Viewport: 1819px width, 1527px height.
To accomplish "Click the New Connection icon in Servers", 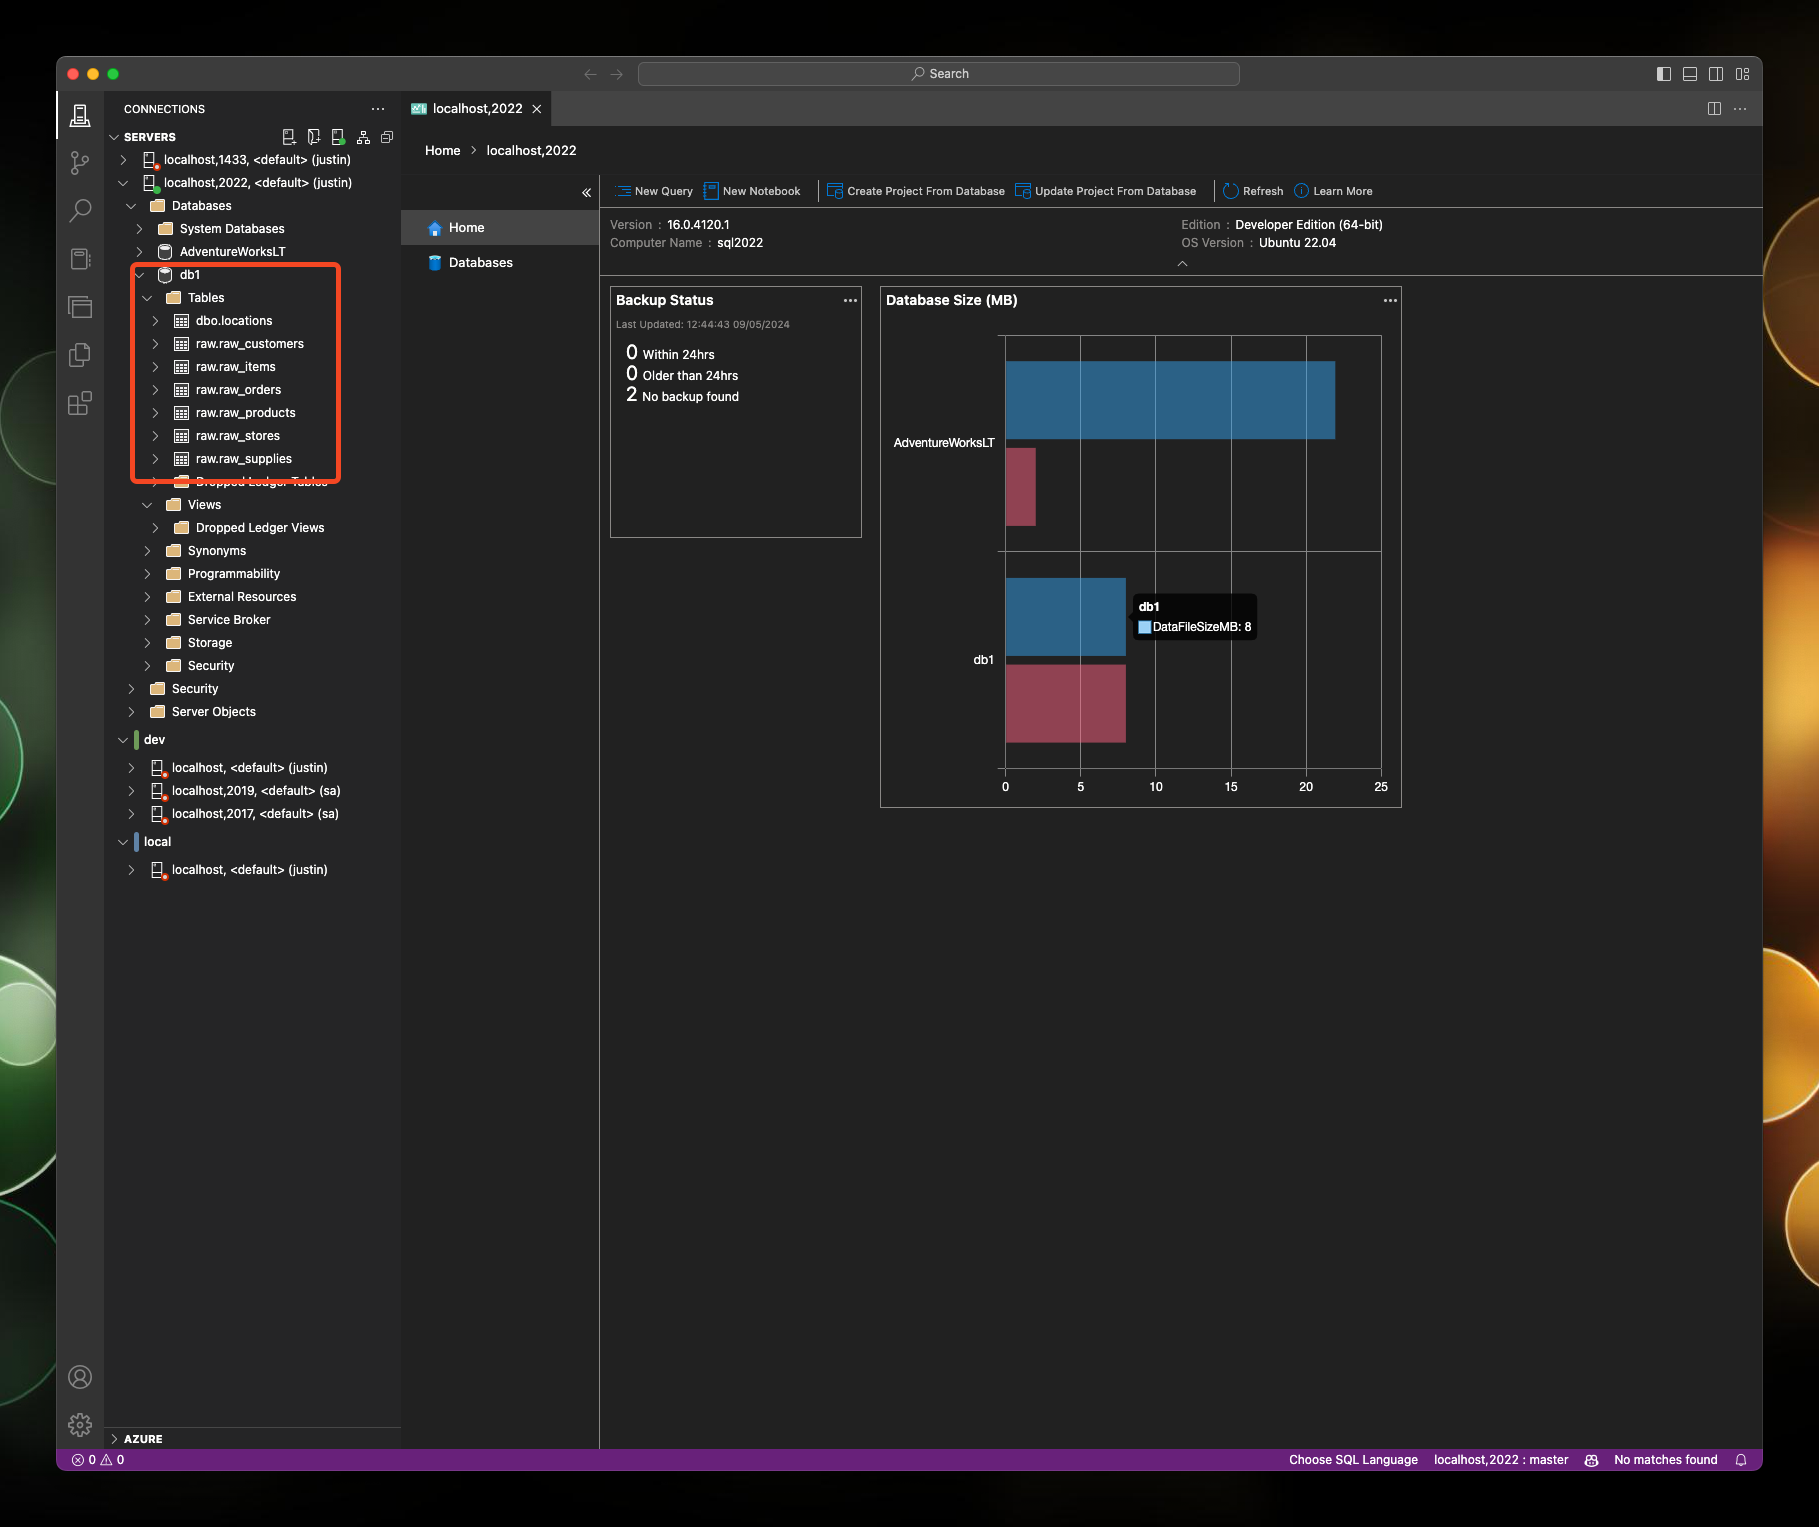I will (289, 137).
